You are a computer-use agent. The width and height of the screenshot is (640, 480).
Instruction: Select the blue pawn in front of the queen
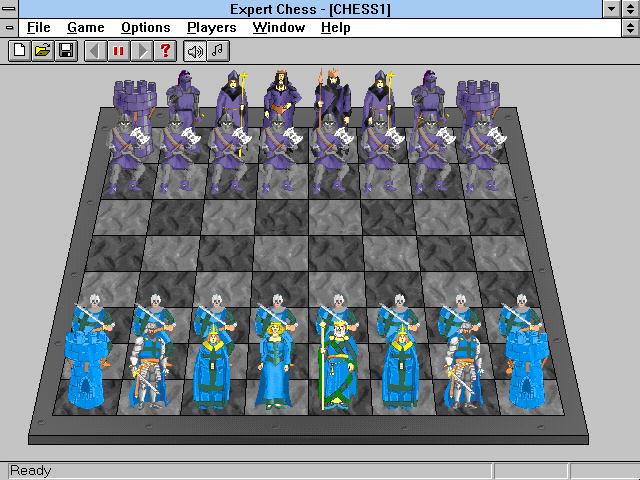277,309
